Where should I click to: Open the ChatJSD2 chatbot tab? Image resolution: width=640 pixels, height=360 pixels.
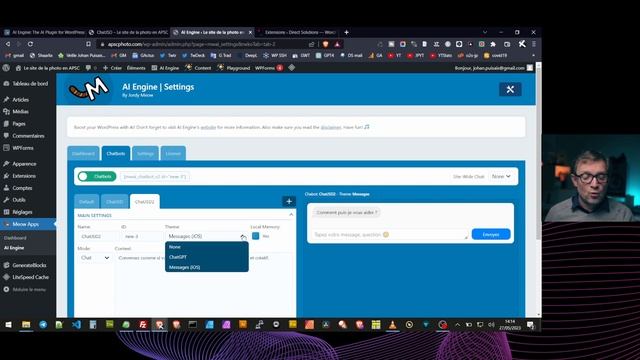pos(144,202)
